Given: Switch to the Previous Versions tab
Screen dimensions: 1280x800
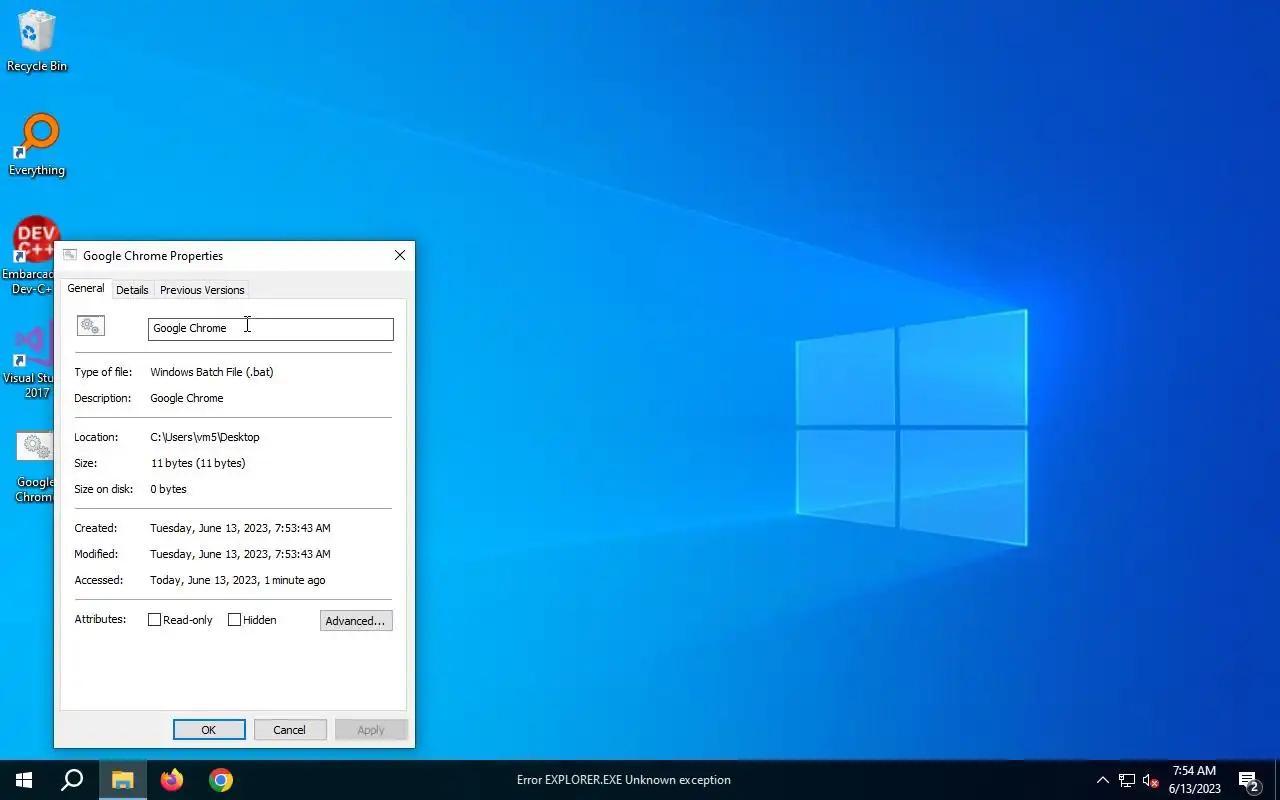Looking at the screenshot, I should point(202,290).
